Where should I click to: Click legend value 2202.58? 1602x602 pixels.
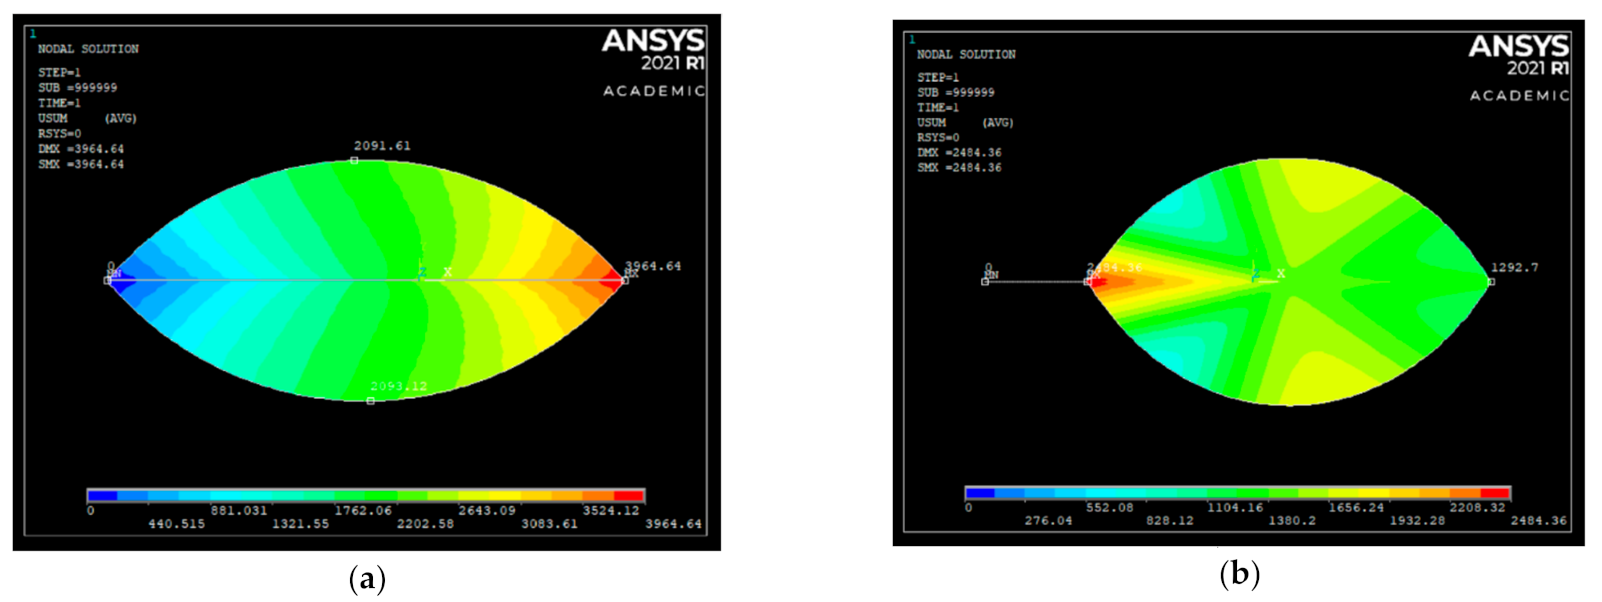click(425, 524)
